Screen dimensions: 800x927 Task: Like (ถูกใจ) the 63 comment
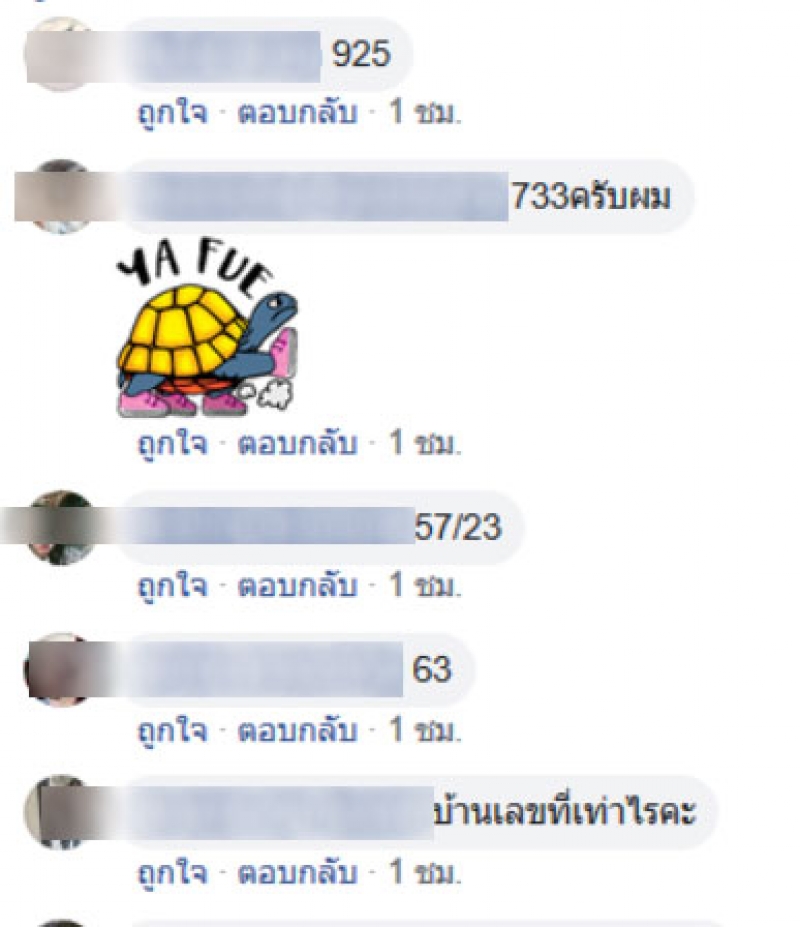(x=173, y=730)
